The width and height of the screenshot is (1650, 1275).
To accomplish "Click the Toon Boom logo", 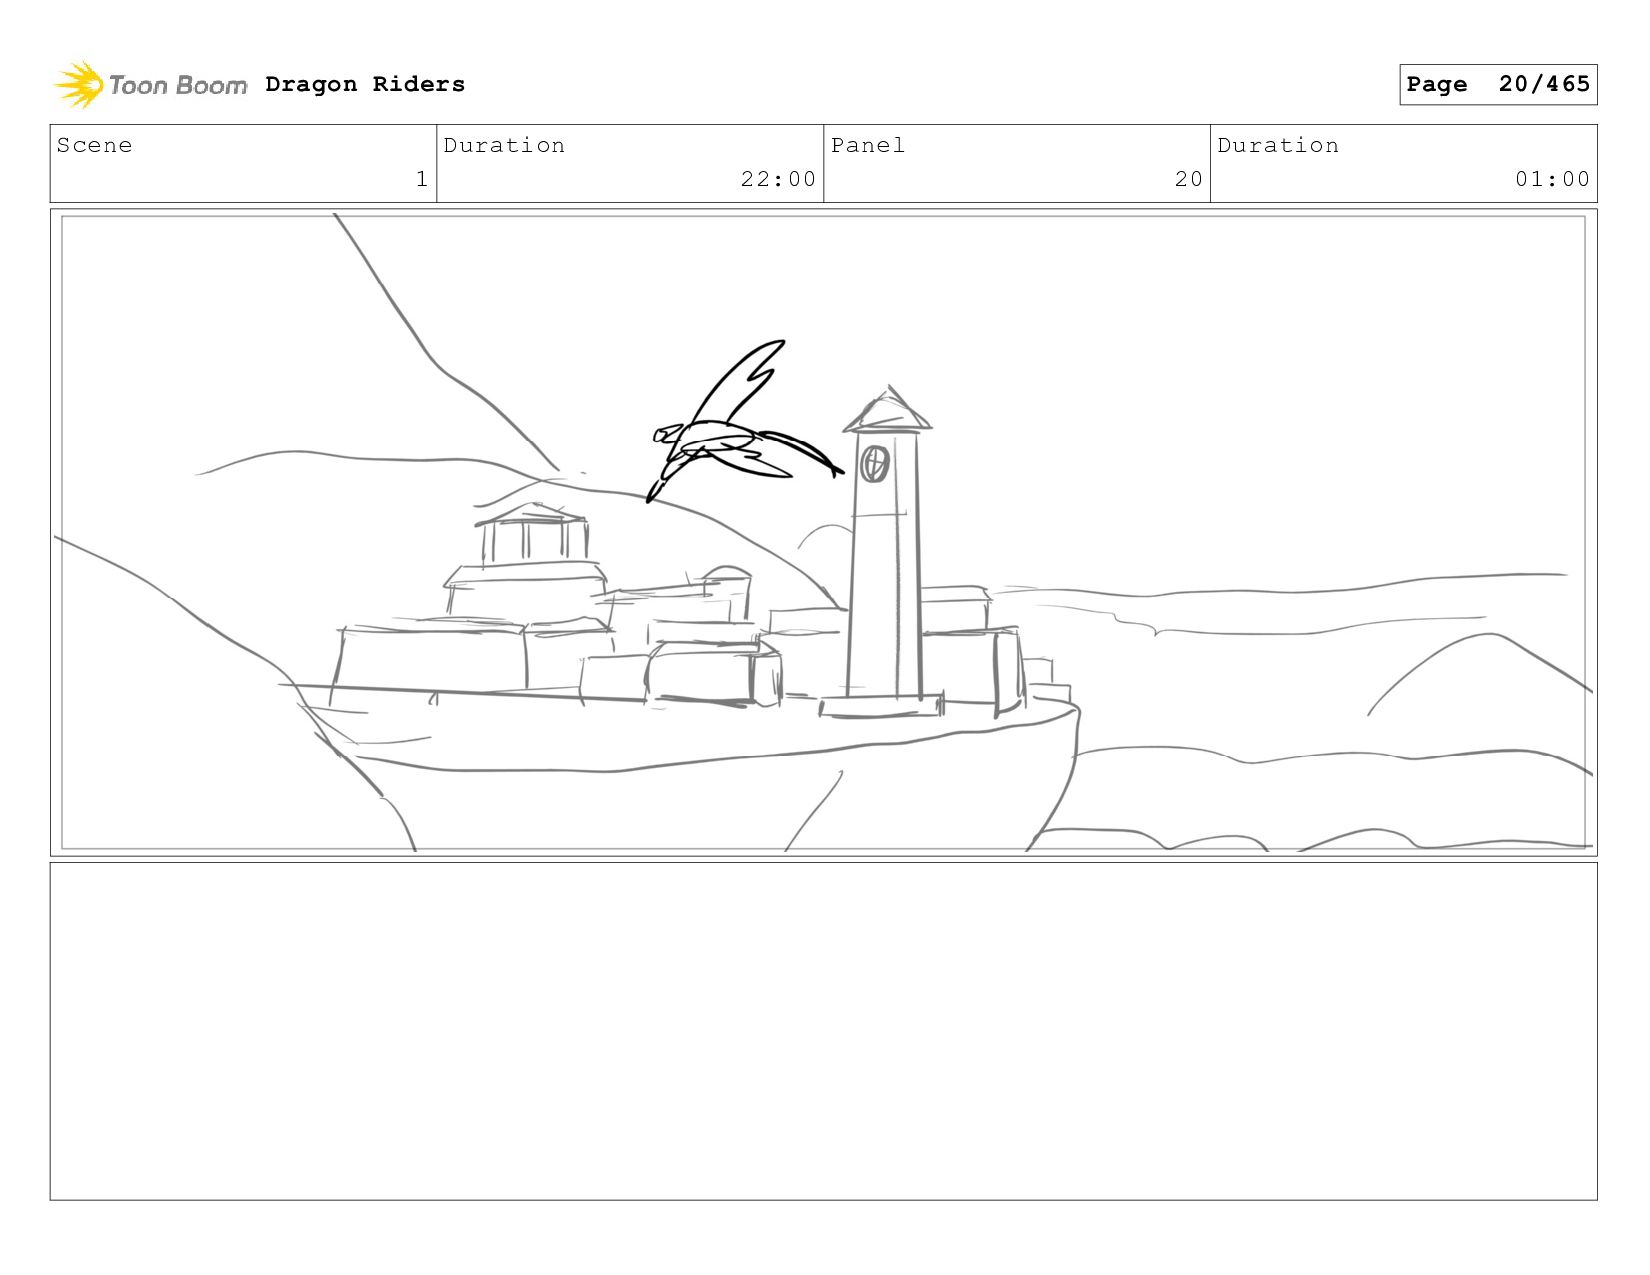I will (150, 85).
